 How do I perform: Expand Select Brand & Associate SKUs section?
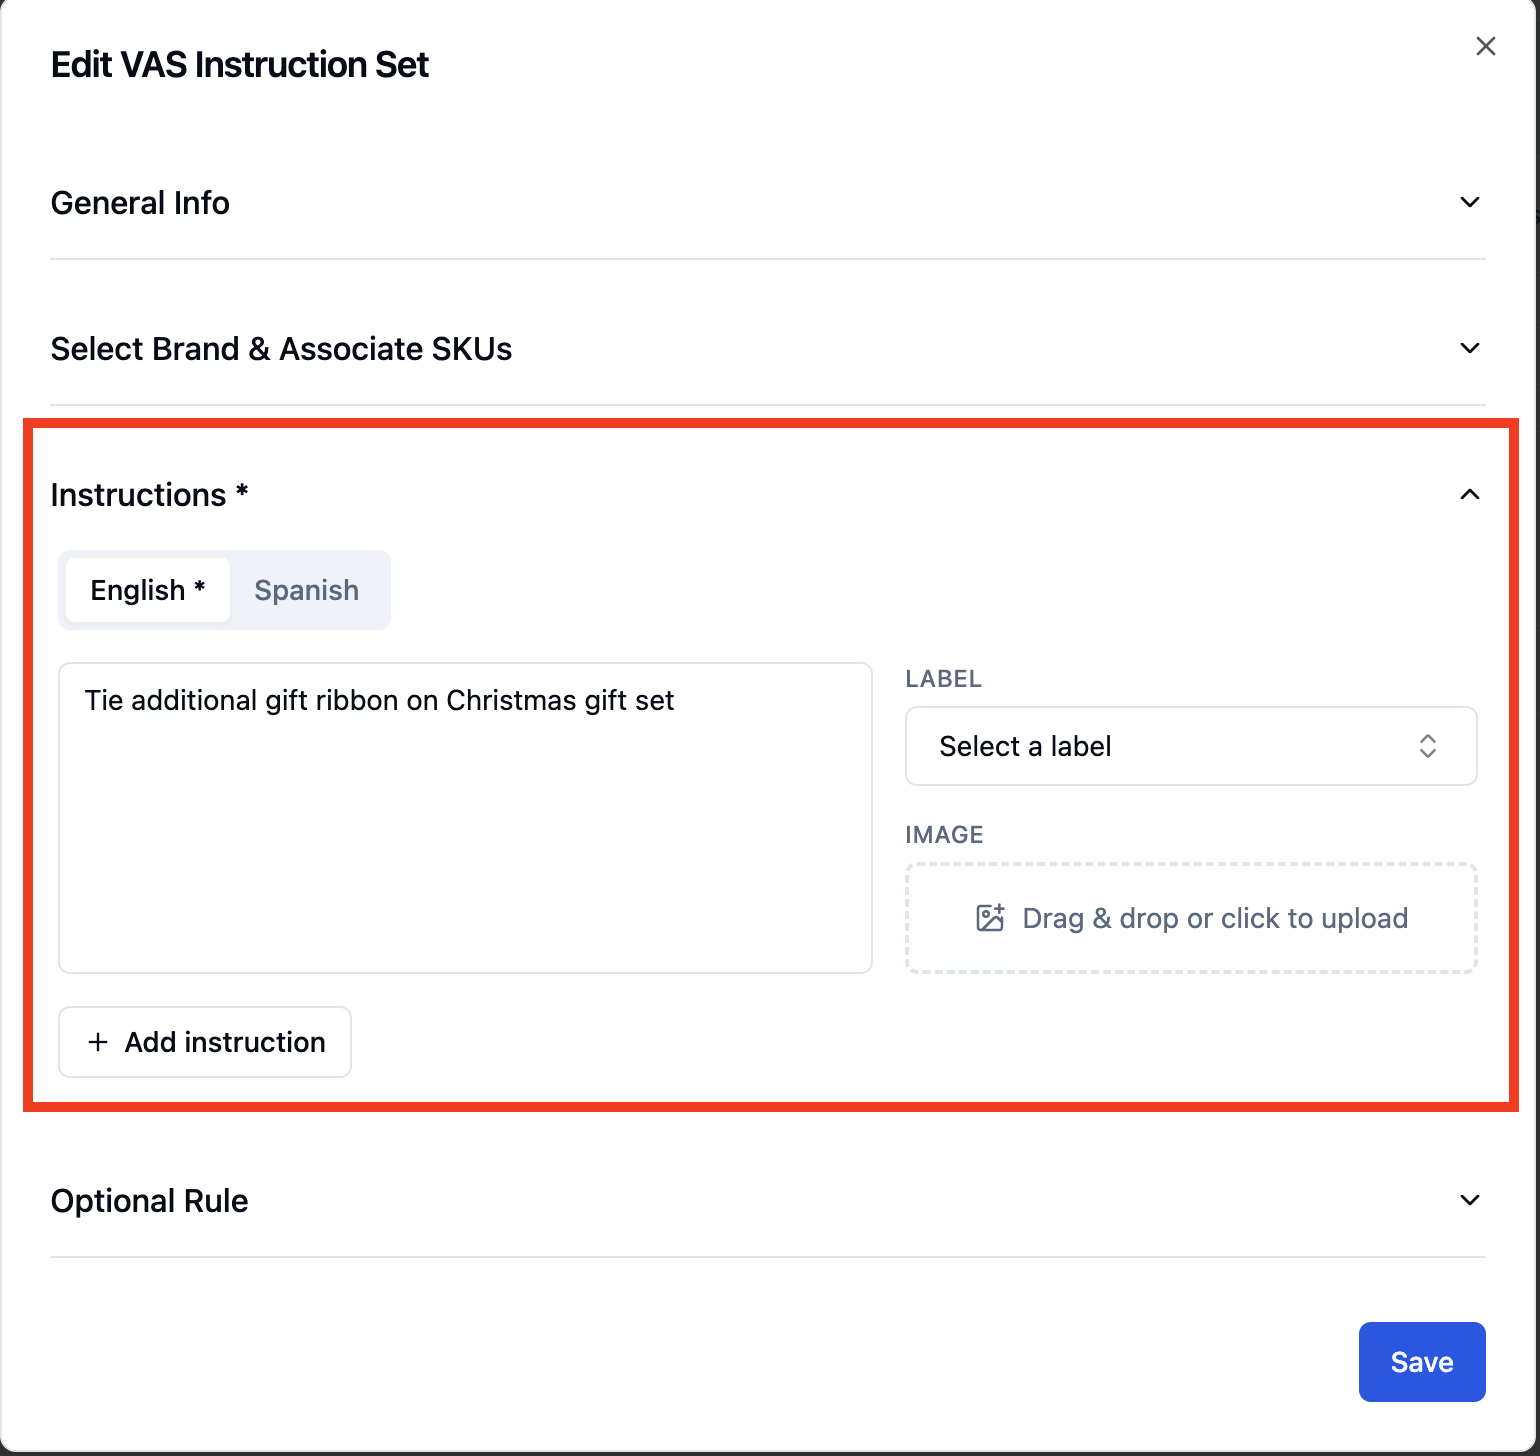(x=767, y=349)
